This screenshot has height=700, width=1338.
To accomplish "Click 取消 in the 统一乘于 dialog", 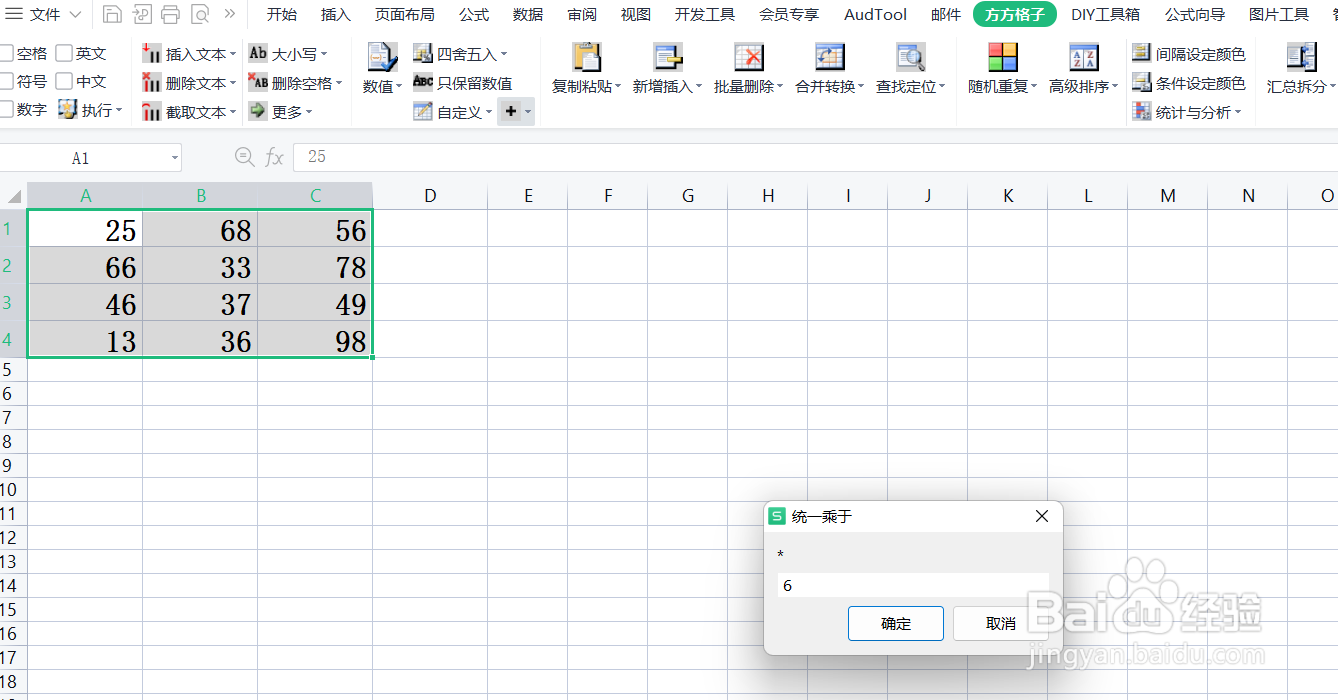I will (x=1001, y=623).
